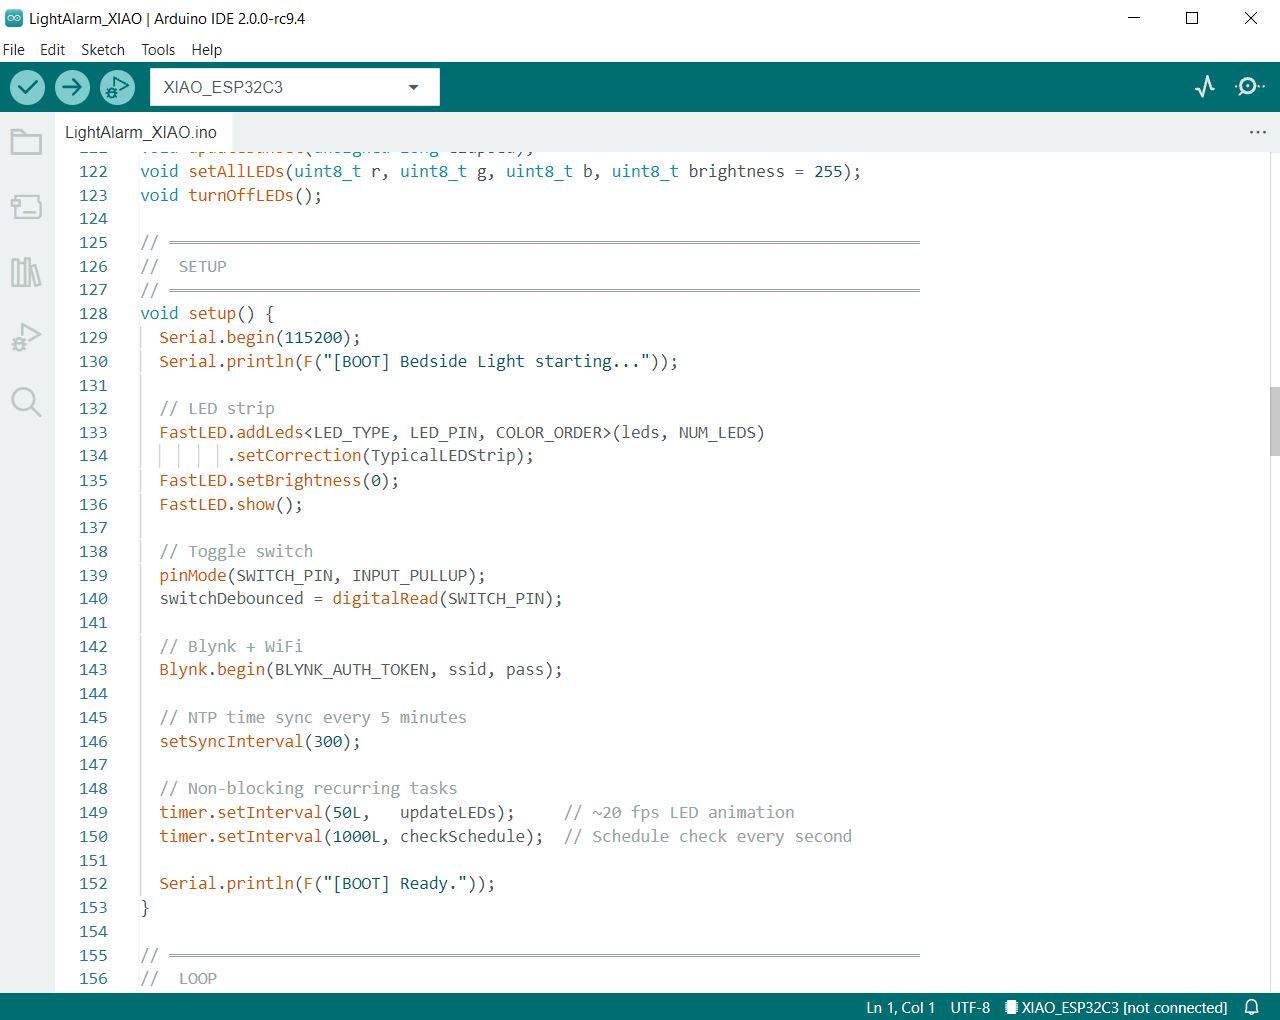Click the Ln 1, Col 1 status indicator
The width and height of the screenshot is (1280, 1020).
(x=900, y=1007)
